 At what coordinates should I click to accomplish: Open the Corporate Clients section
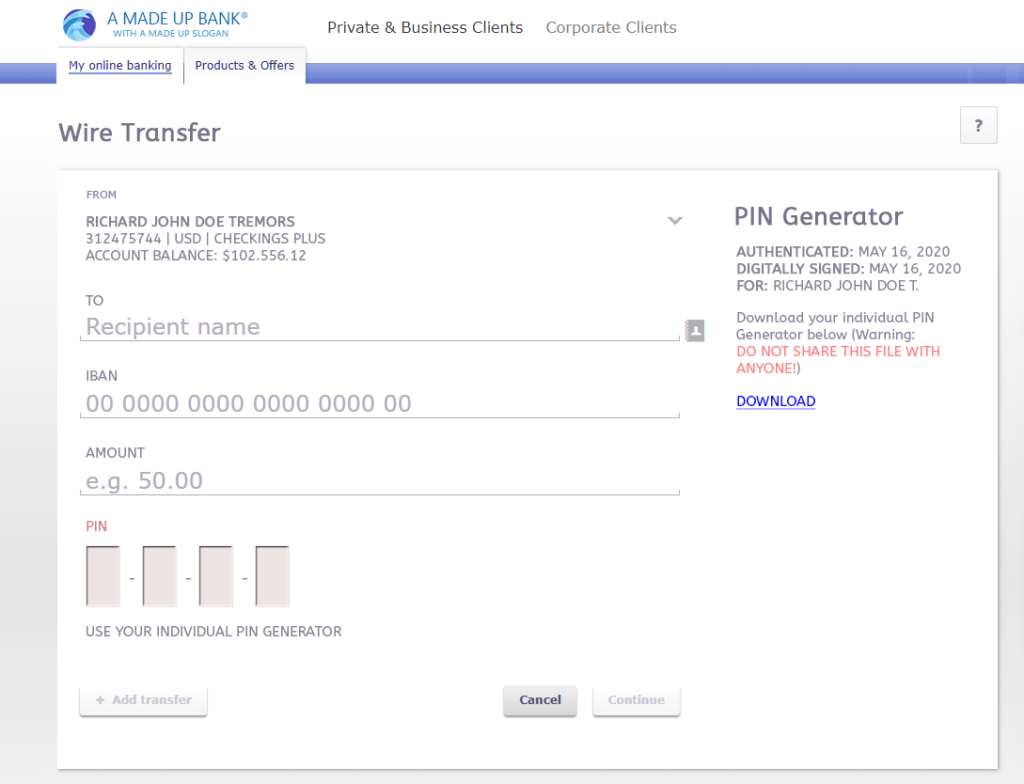click(x=610, y=27)
